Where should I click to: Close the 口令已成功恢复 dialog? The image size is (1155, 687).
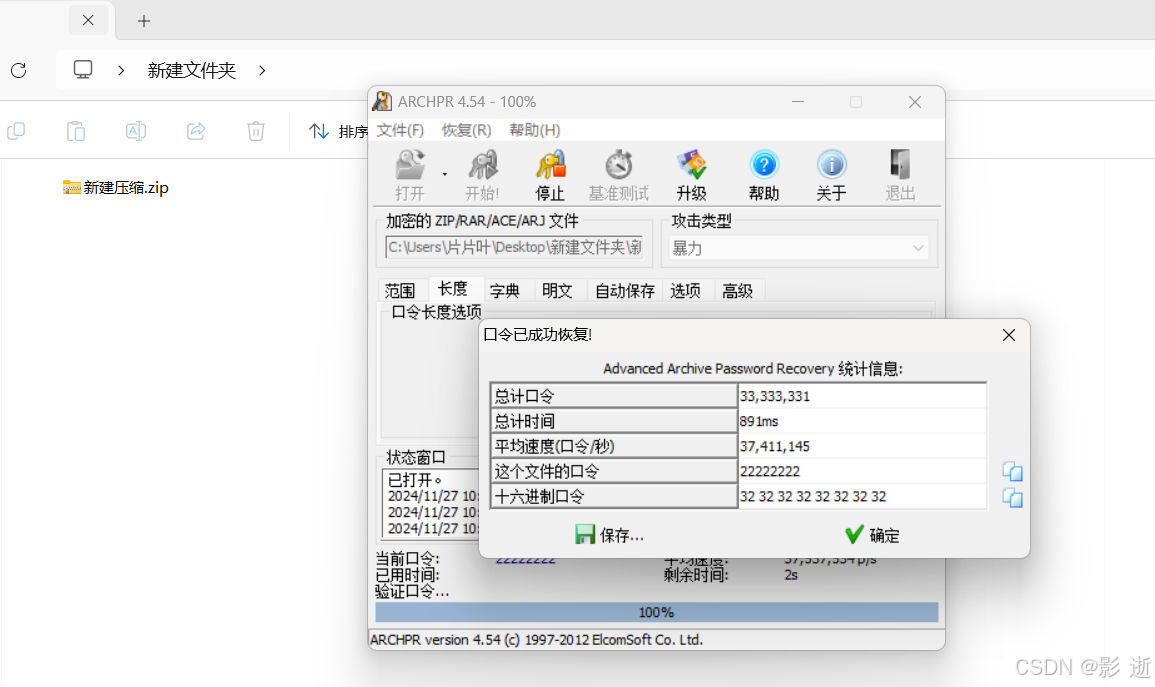coord(1008,335)
